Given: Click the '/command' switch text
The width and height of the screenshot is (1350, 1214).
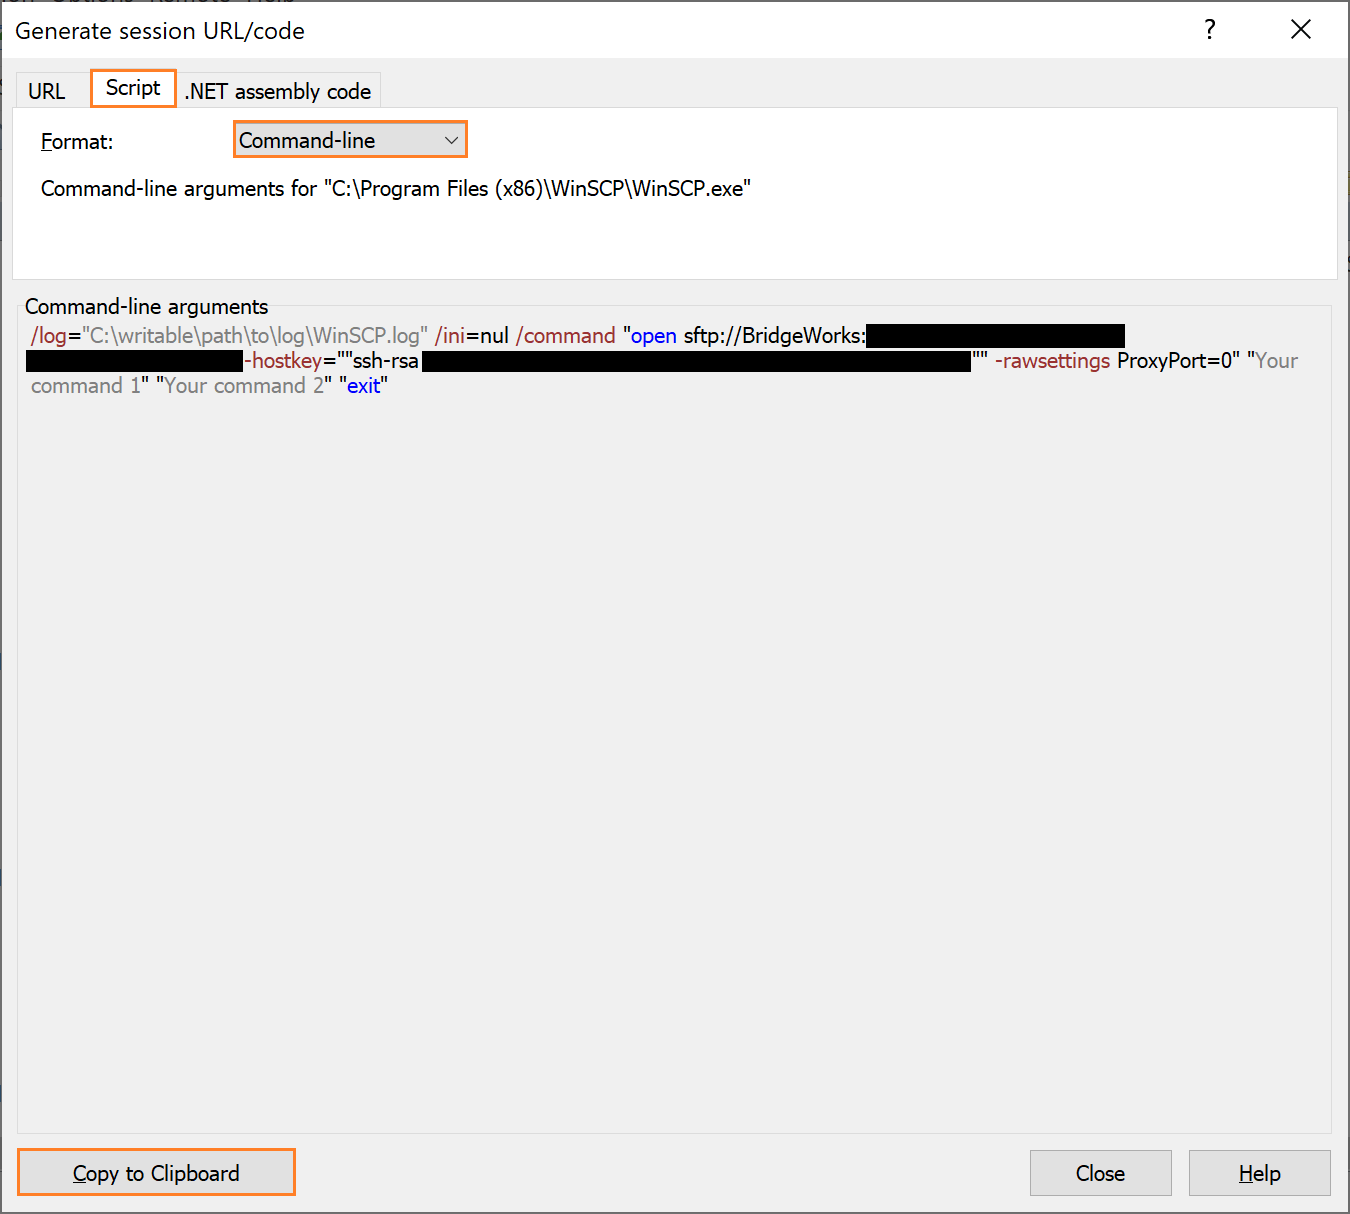Looking at the screenshot, I should [x=565, y=336].
